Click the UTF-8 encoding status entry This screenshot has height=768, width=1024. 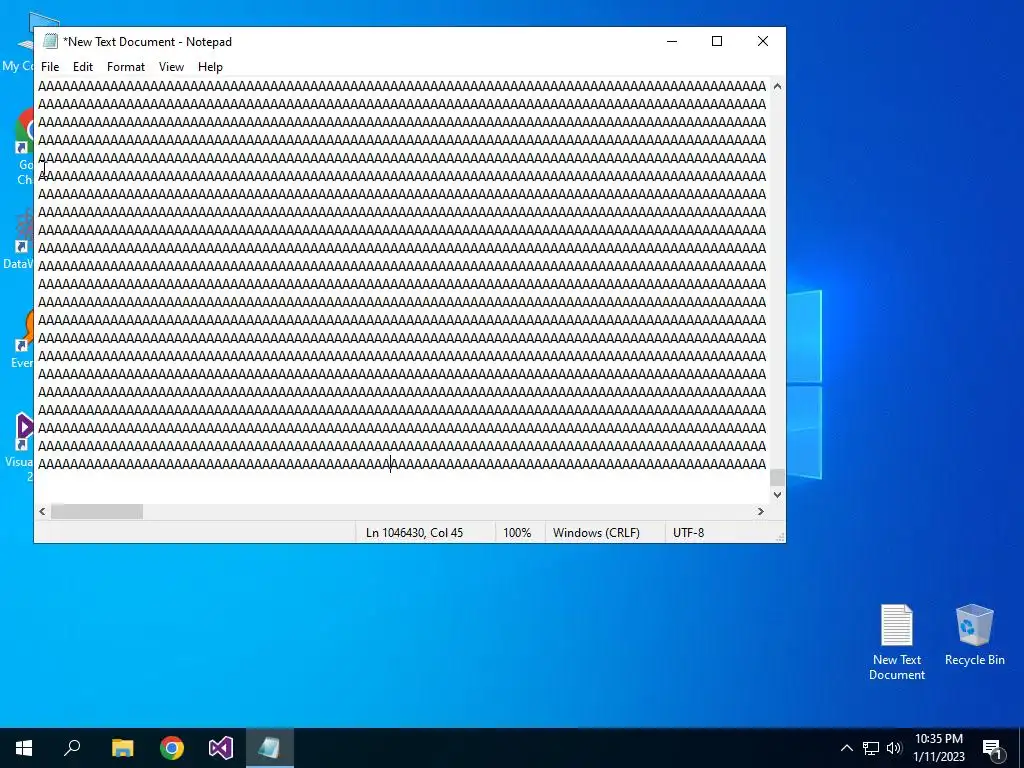pos(688,533)
